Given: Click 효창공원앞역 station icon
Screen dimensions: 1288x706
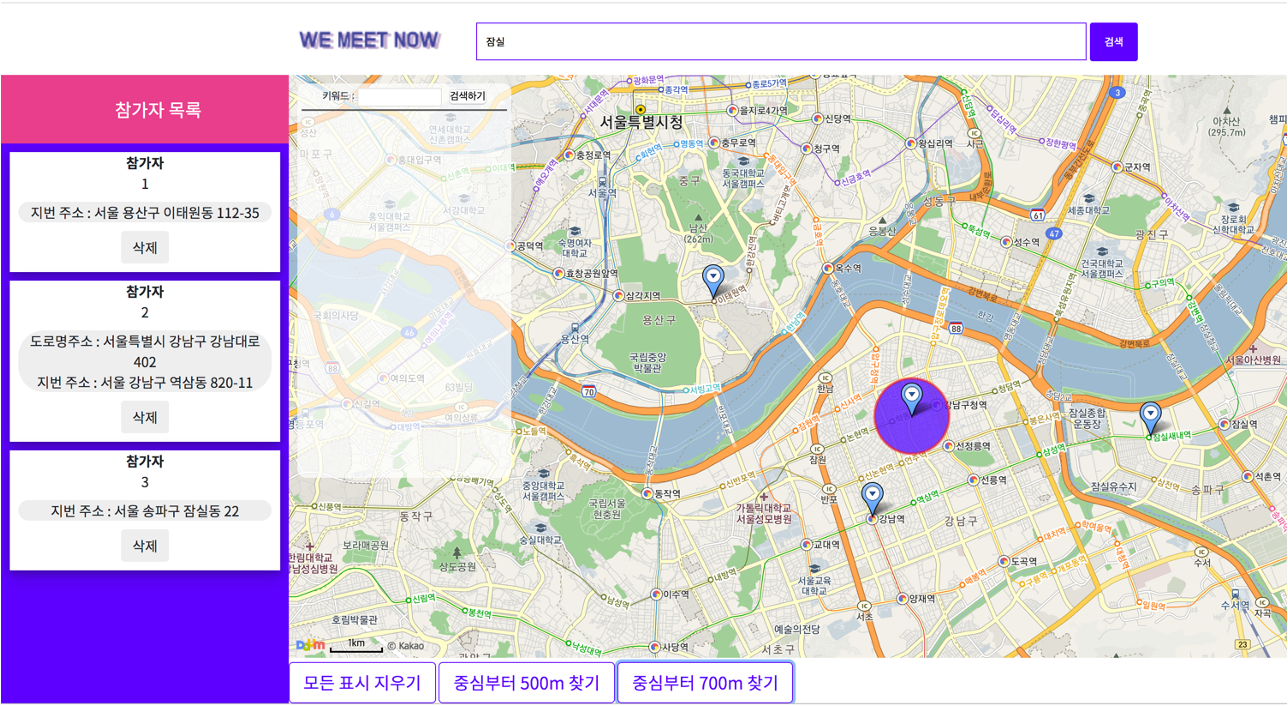Looking at the screenshot, I should [558, 273].
